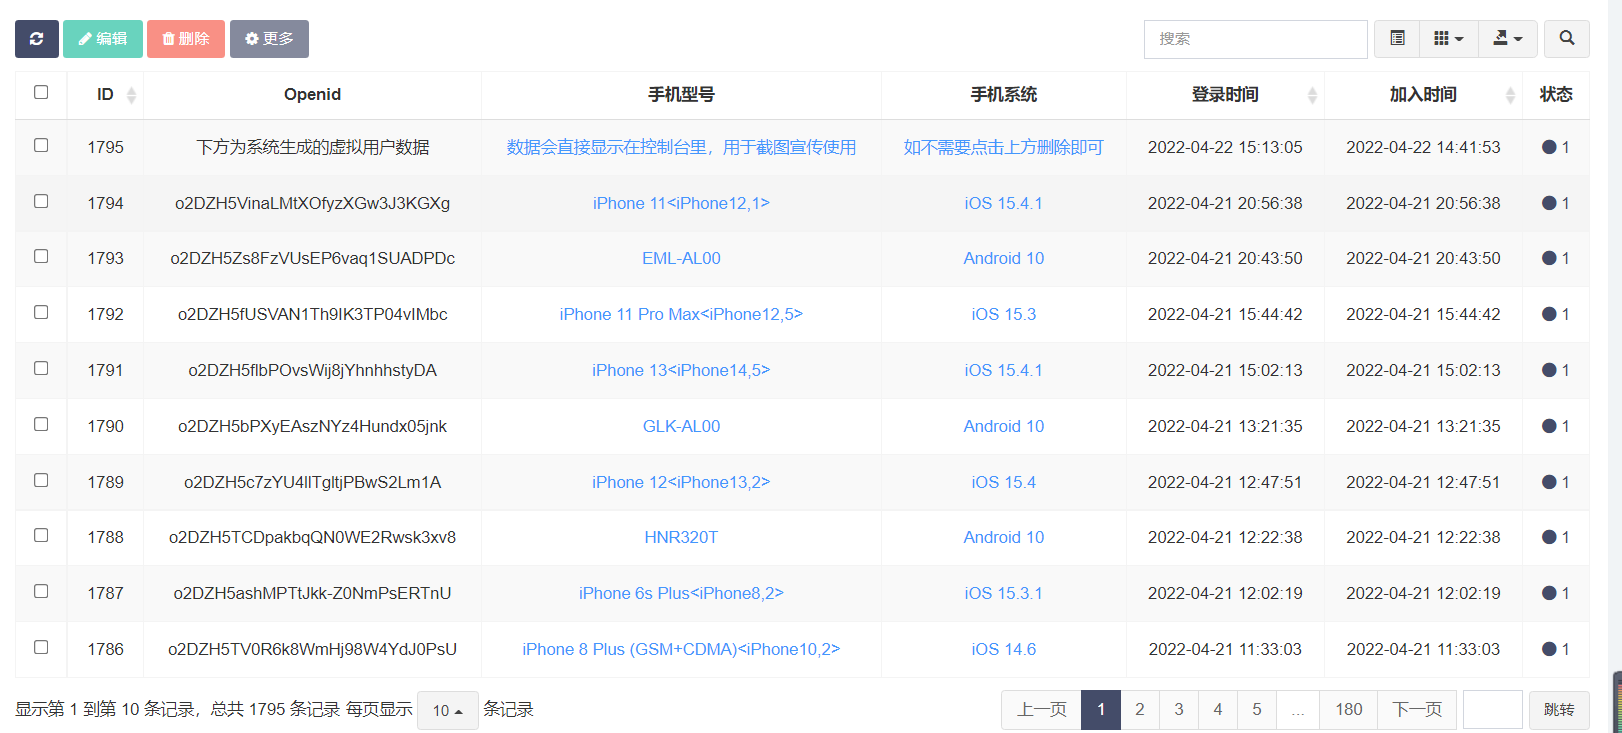
Task: Toggle the card view icon
Action: 1397,39
